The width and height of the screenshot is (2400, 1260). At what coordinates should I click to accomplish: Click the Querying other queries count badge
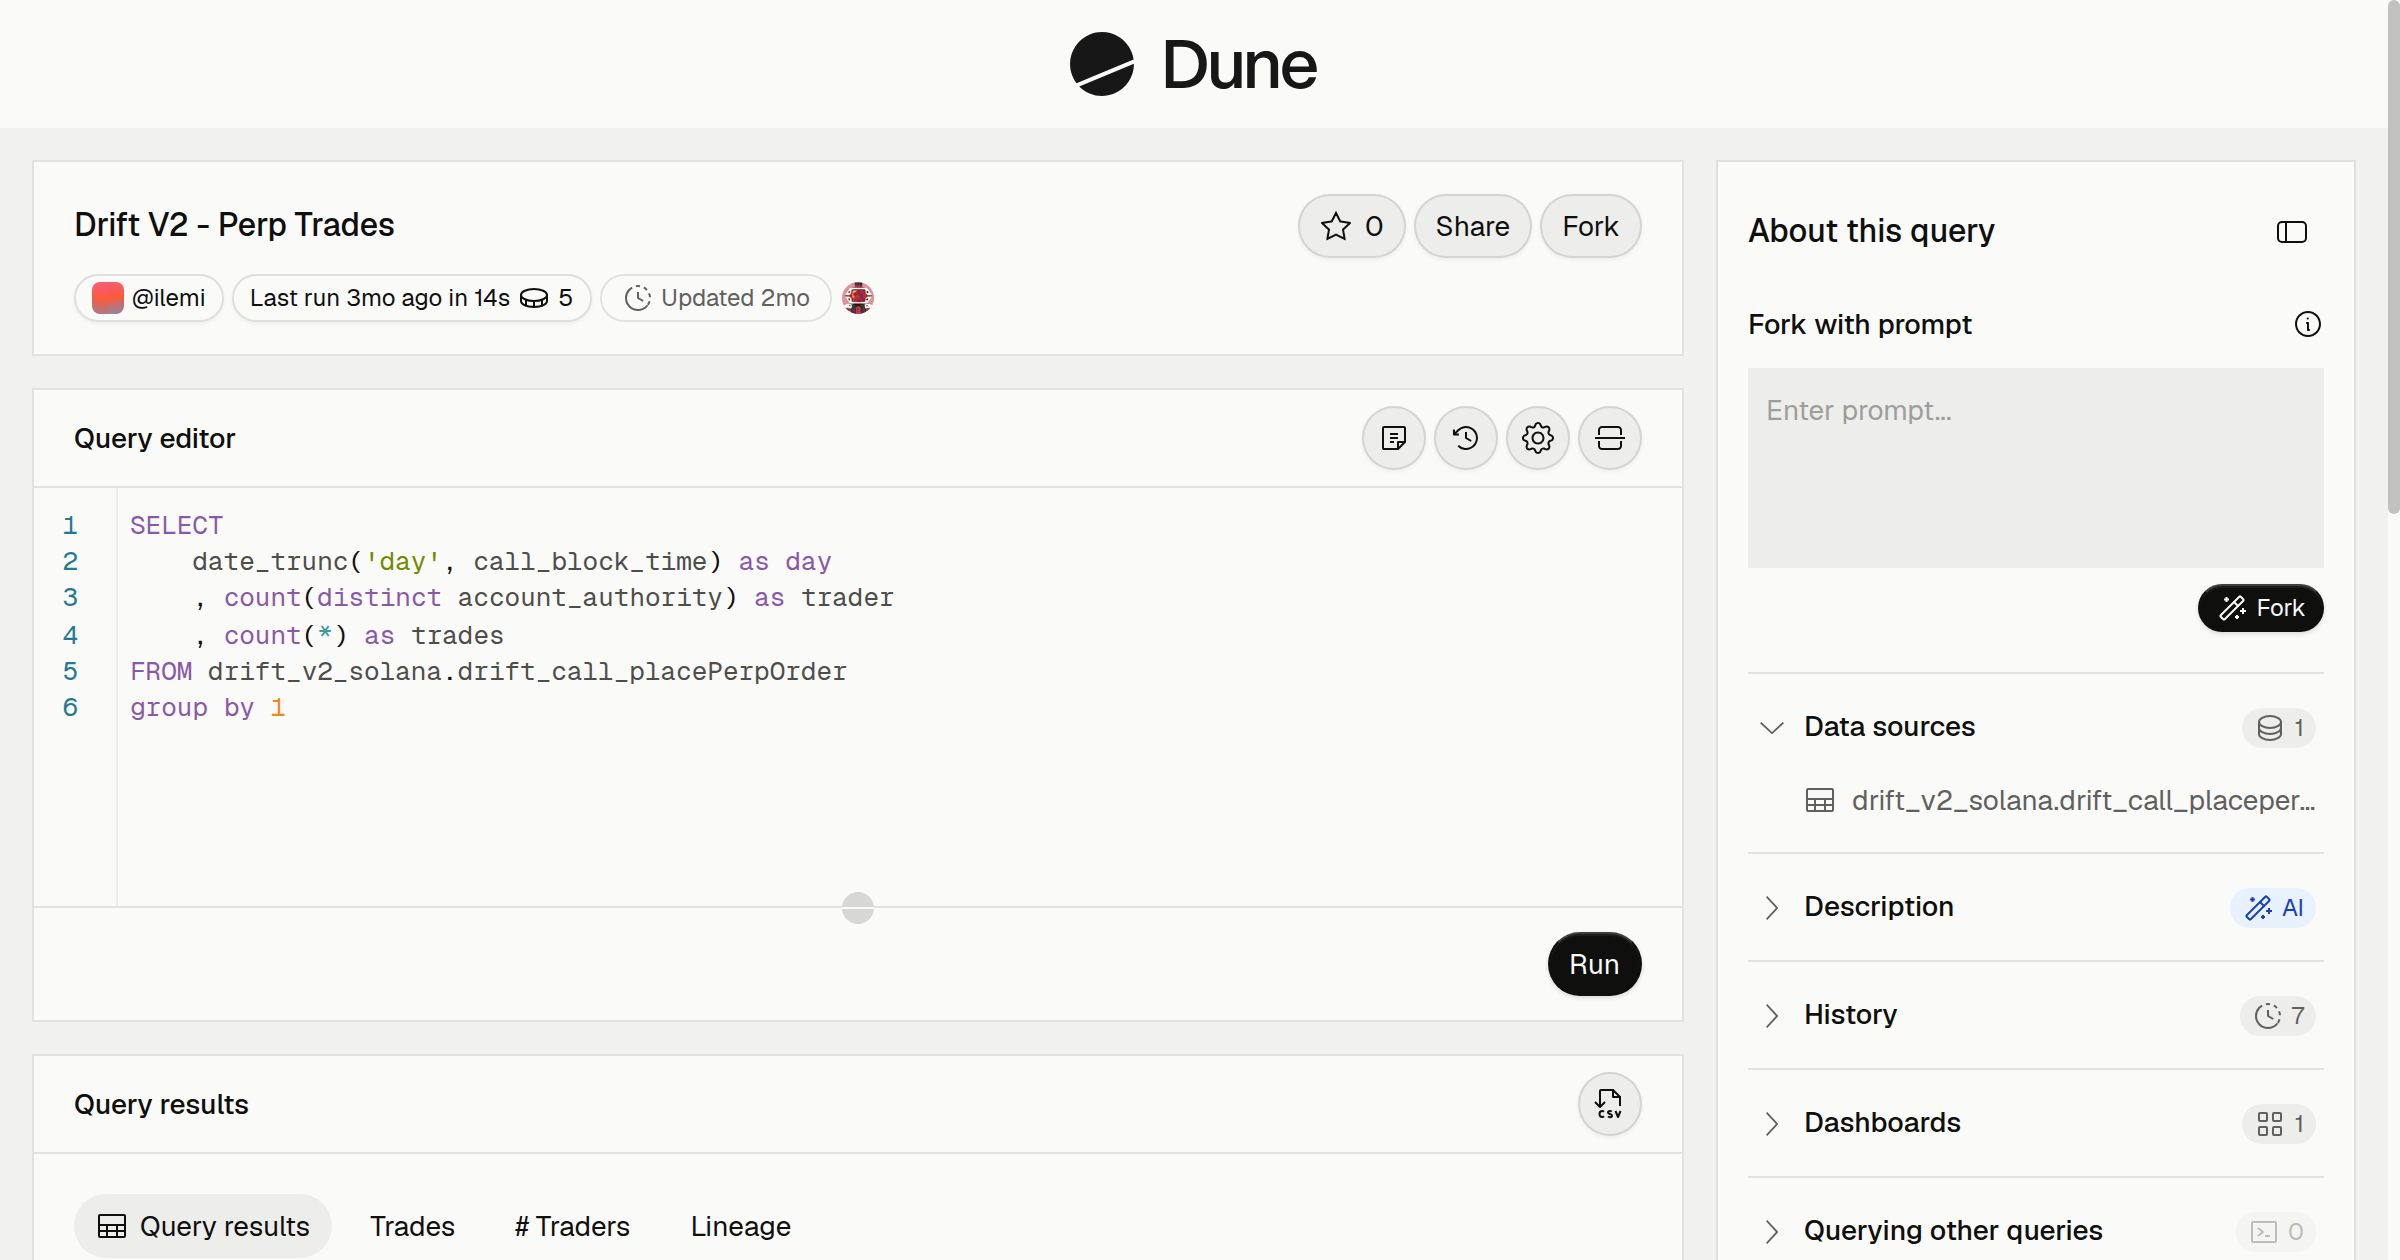coord(2276,1232)
